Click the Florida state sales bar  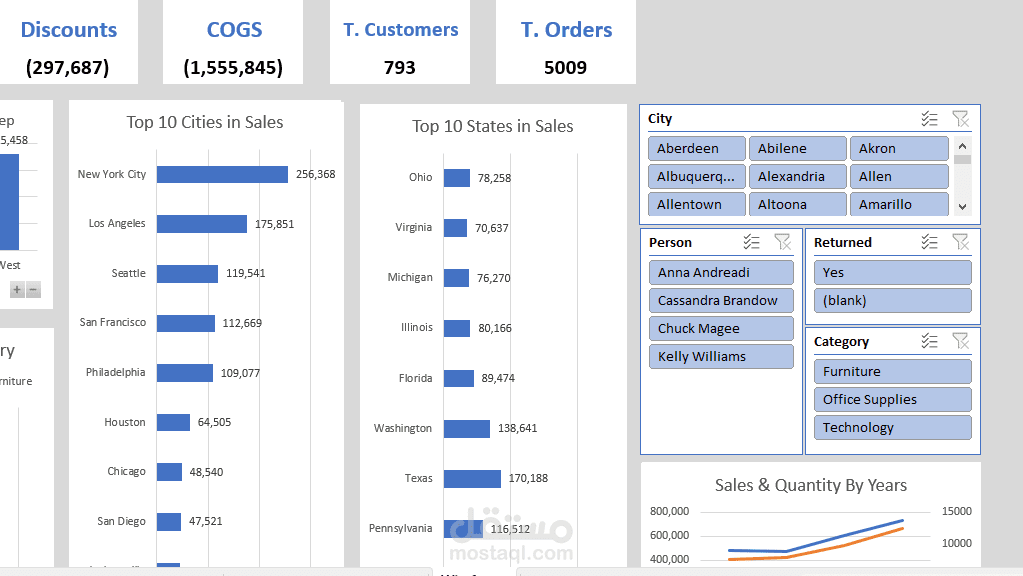pos(459,378)
